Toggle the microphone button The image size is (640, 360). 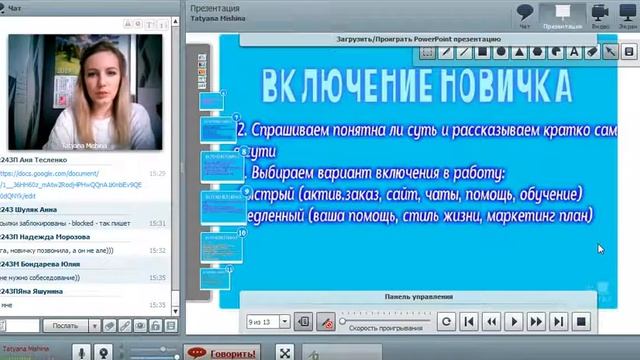(x=81, y=352)
